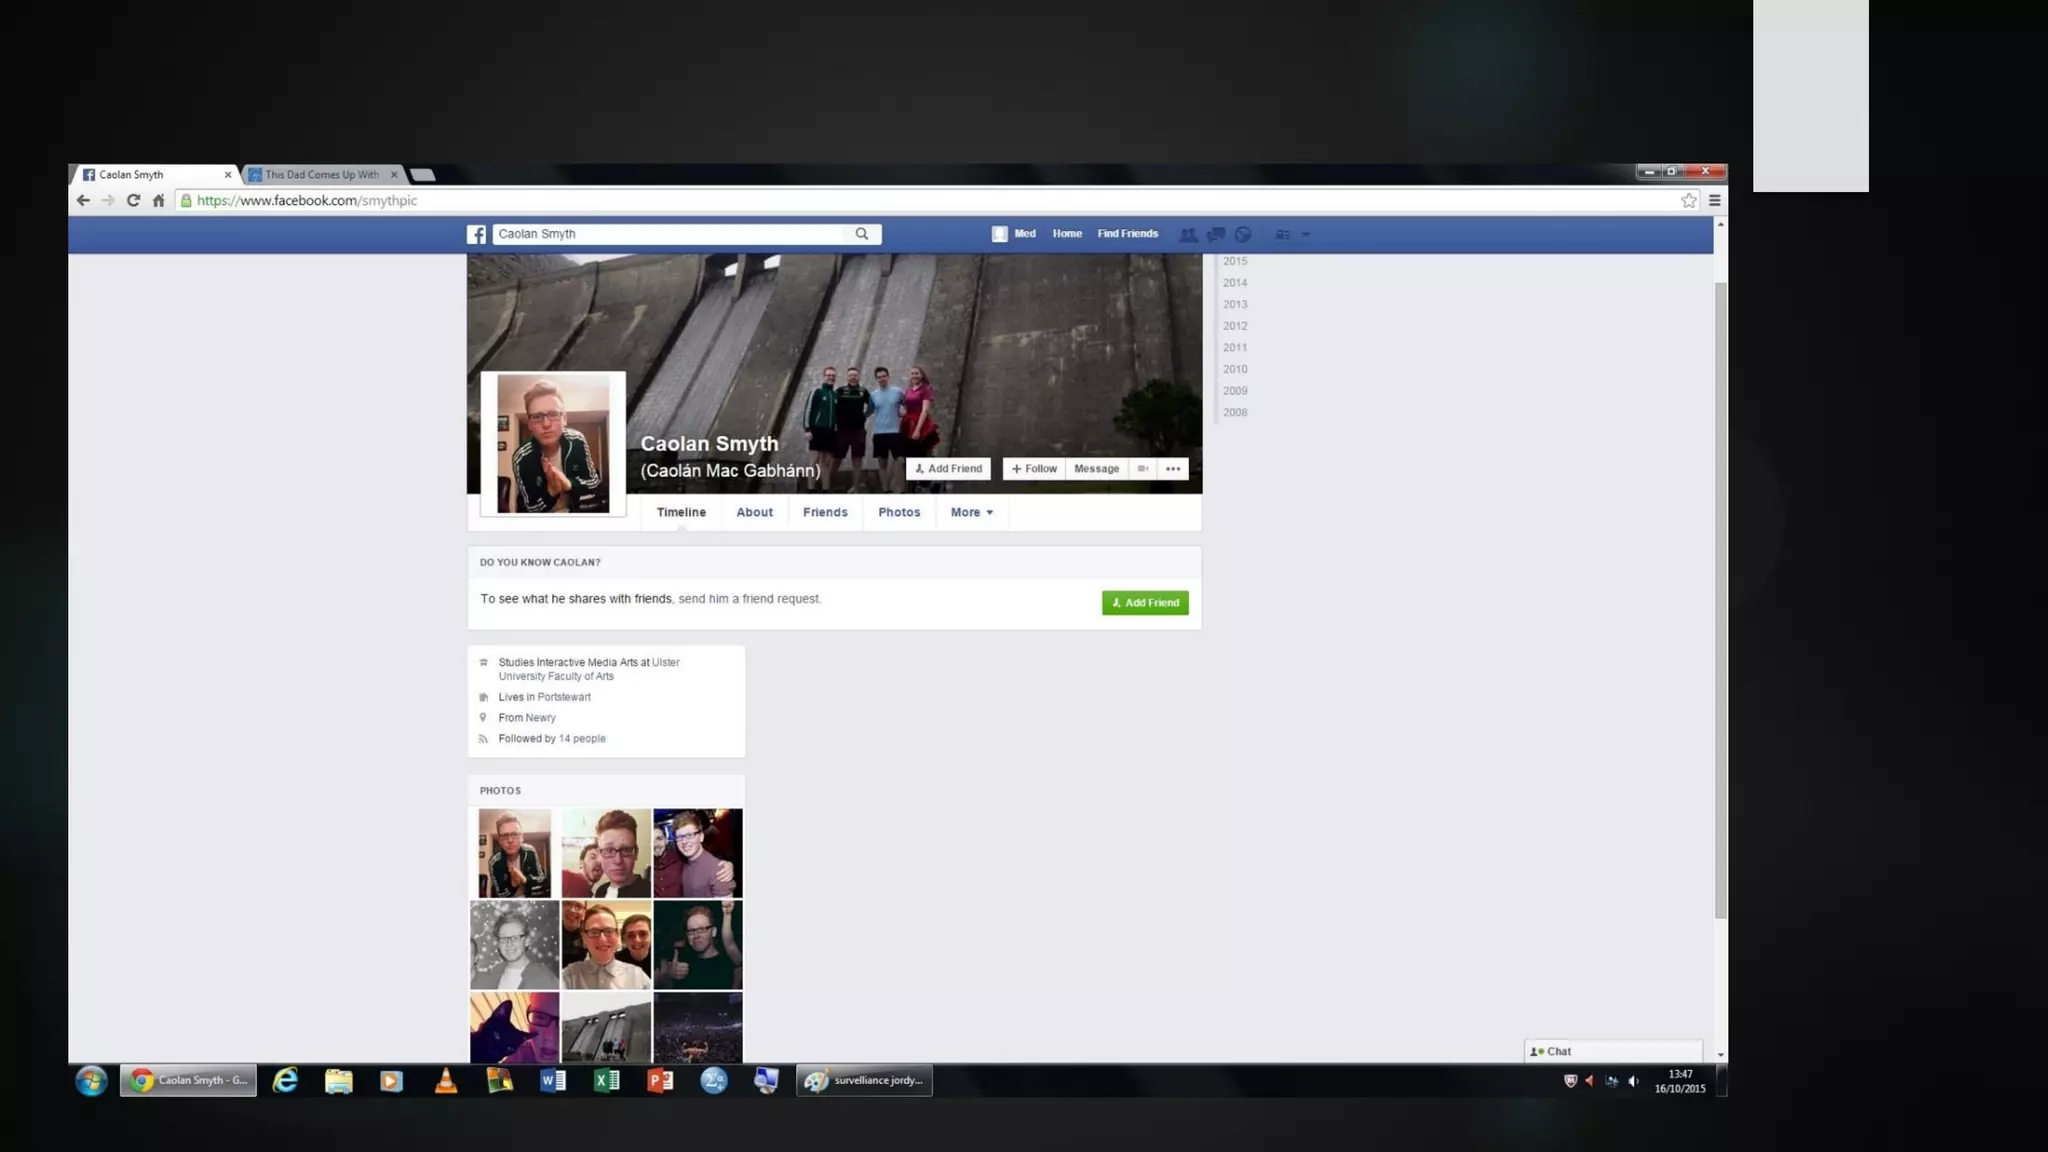Expand the account settings dropdown arrow
This screenshot has width=2048, height=1152.
click(x=1306, y=234)
